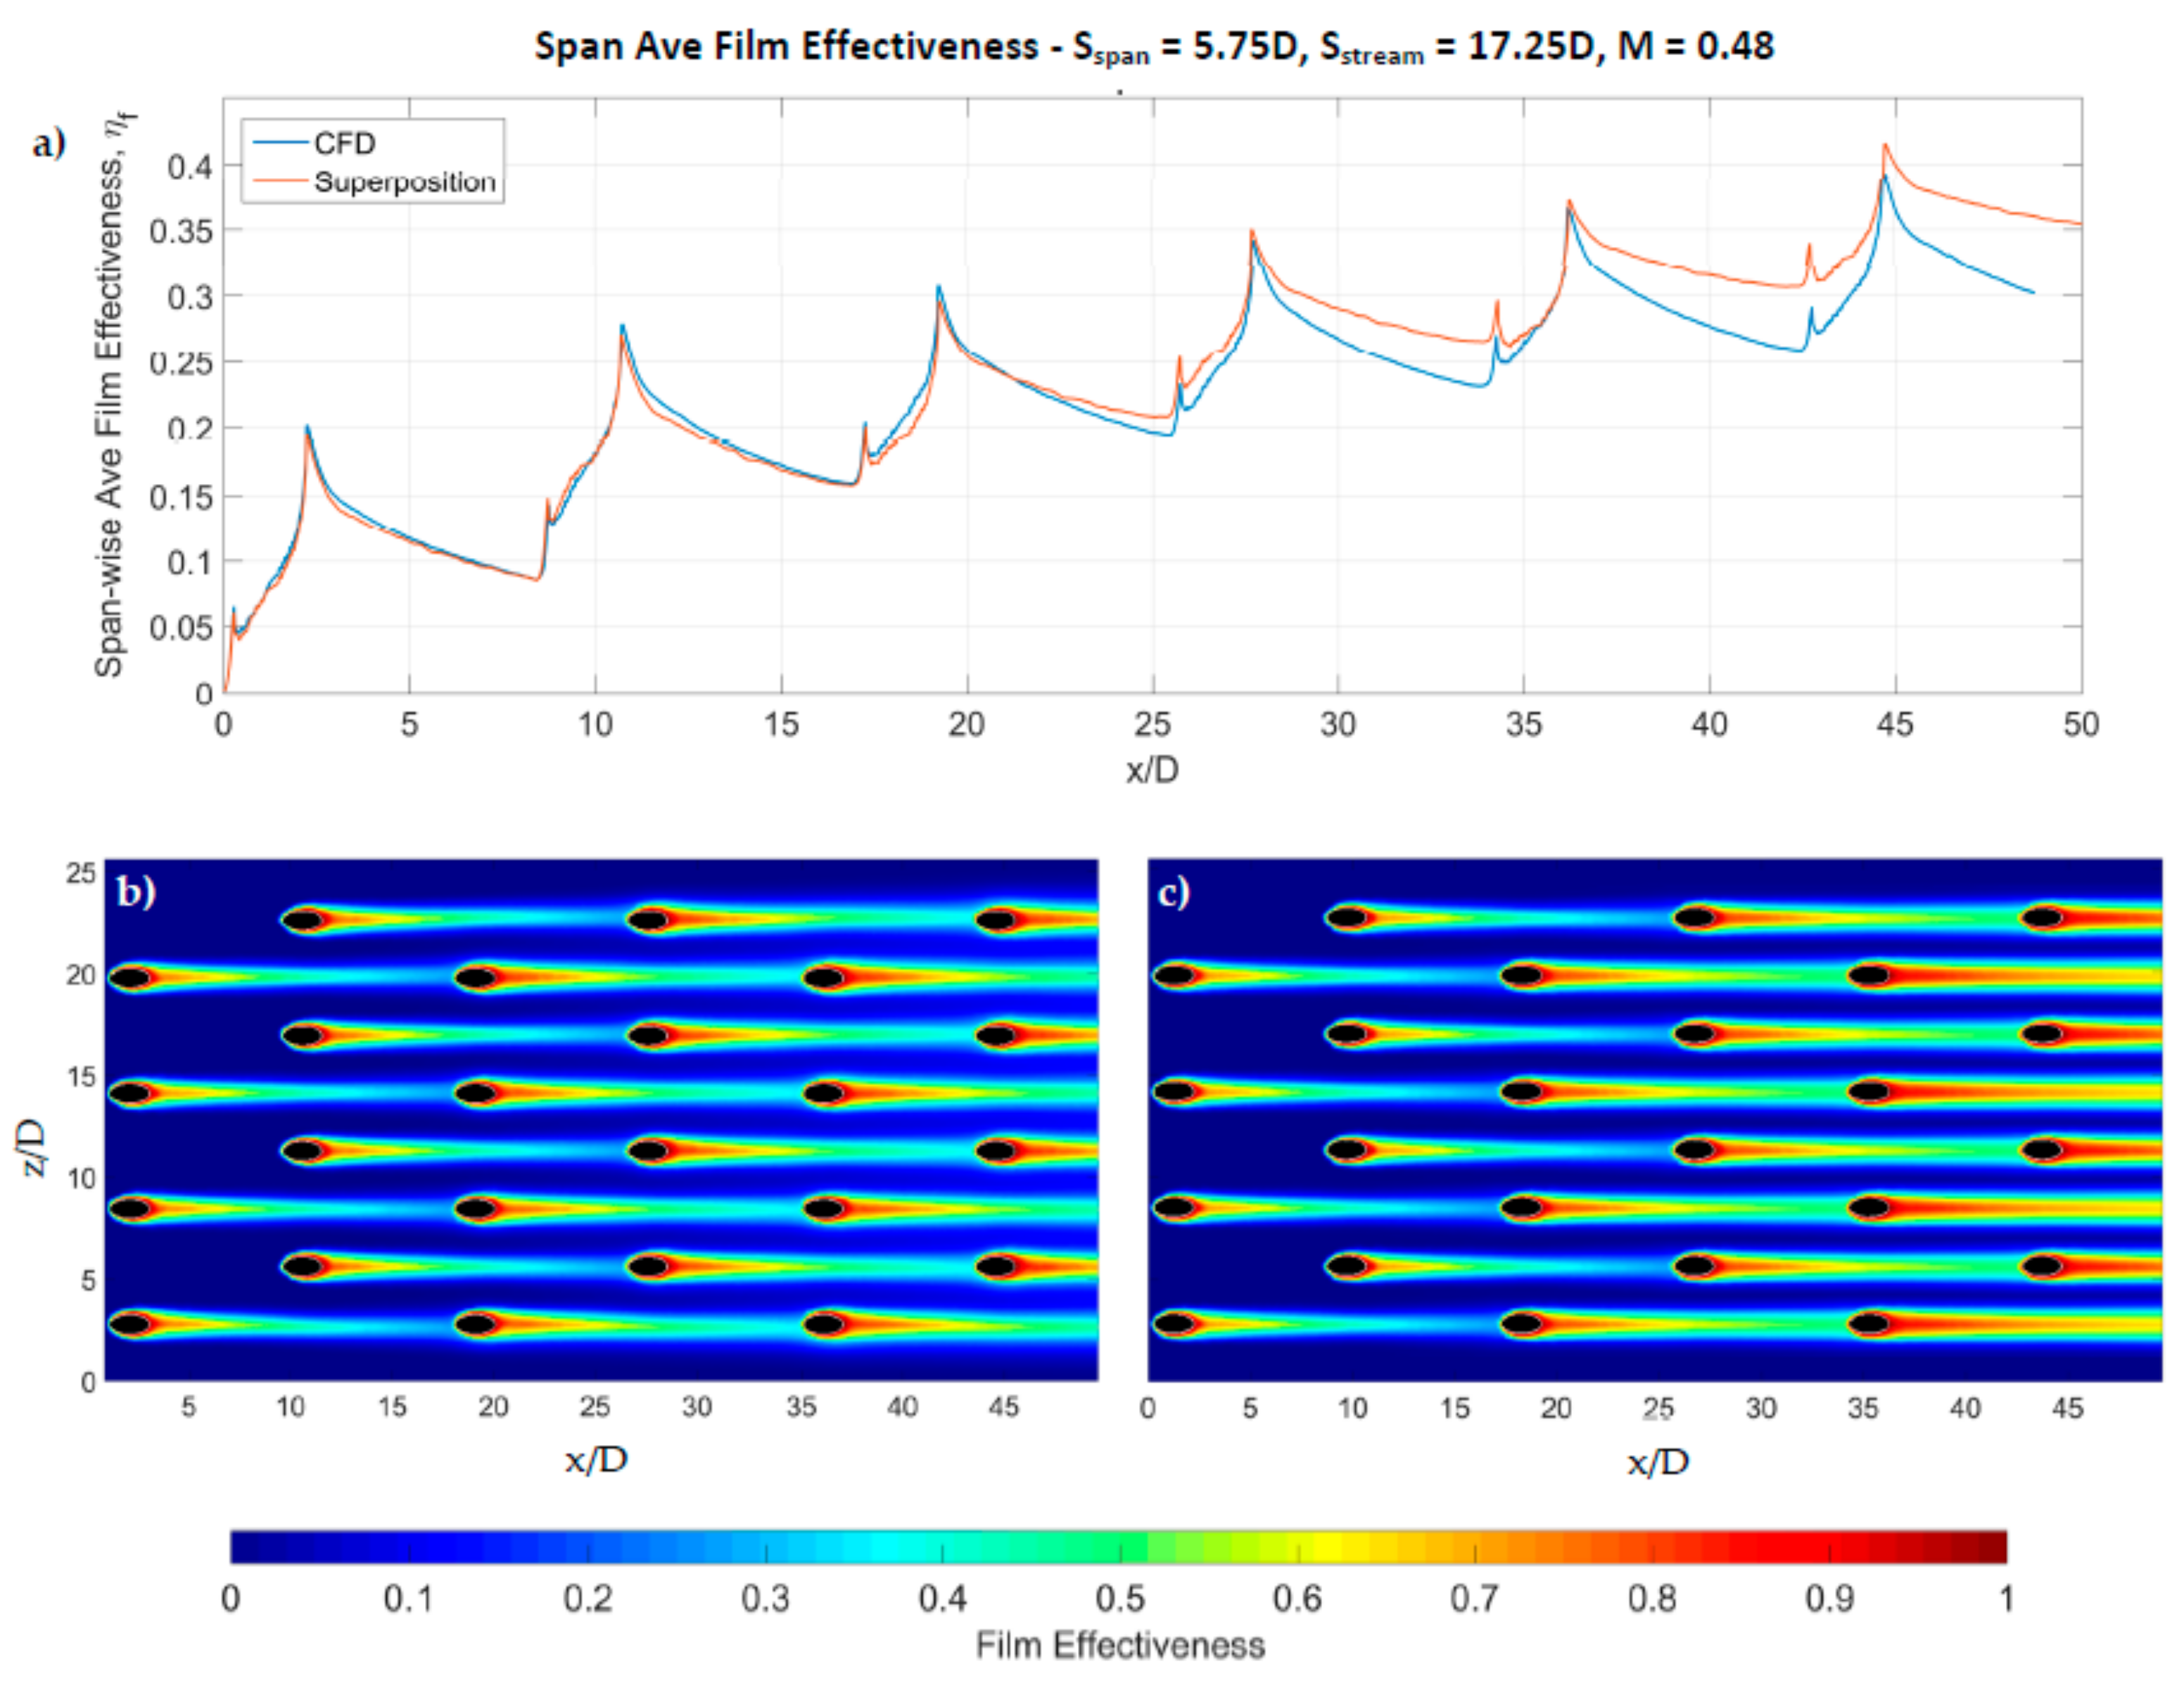Click the colorbar tick value 0.5

click(x=1120, y=1599)
